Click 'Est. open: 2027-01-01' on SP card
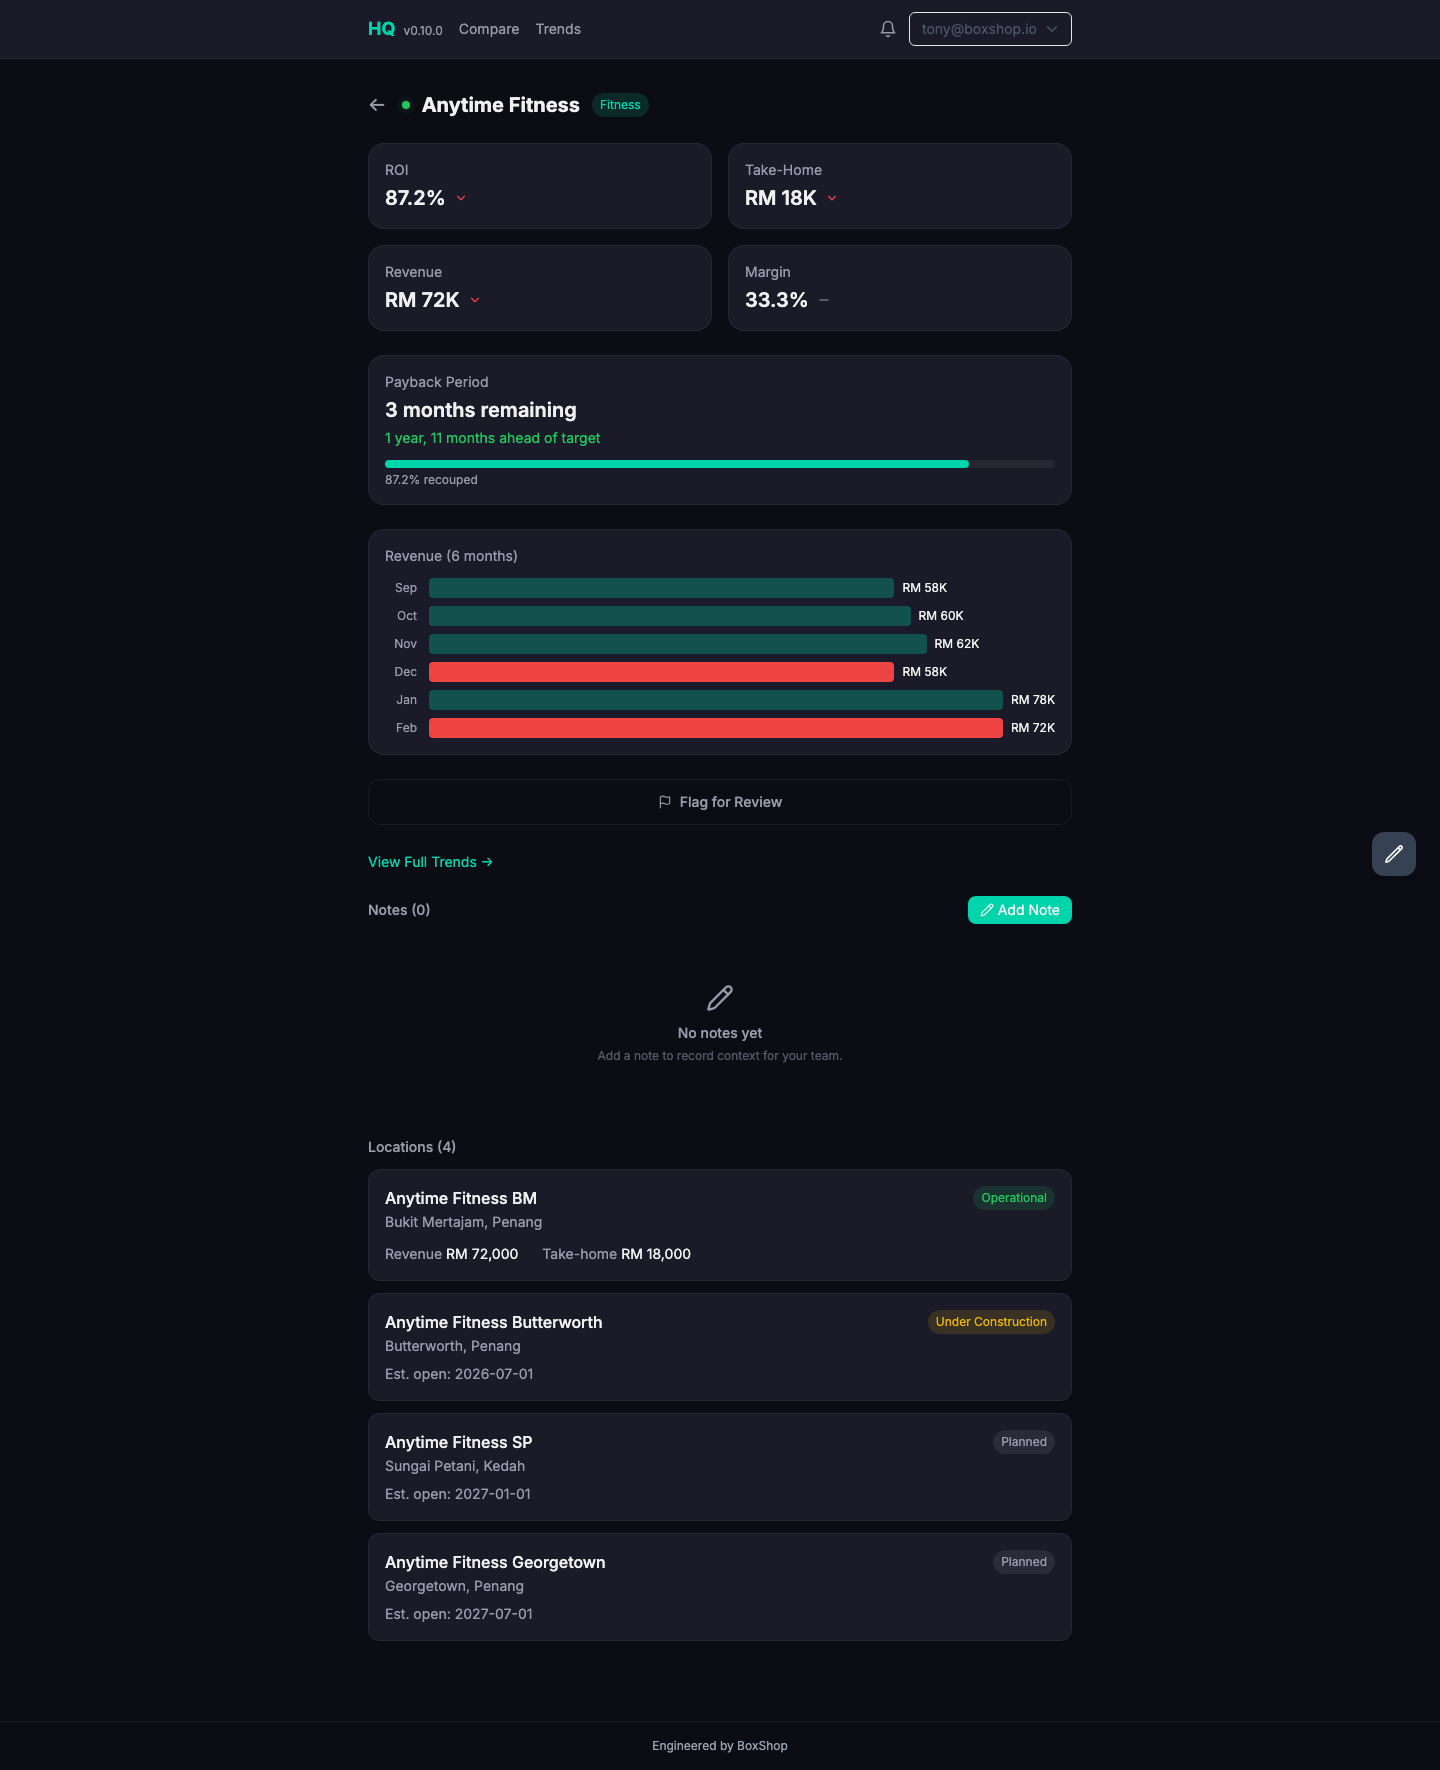 458,1494
